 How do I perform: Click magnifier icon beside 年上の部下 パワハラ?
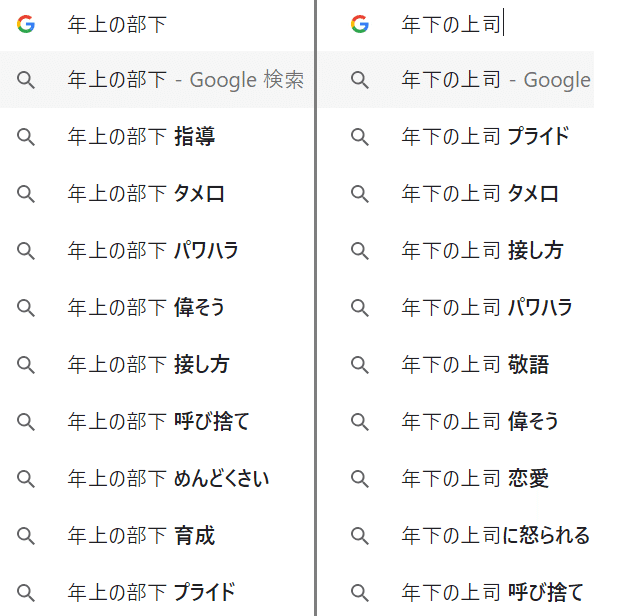(x=26, y=251)
